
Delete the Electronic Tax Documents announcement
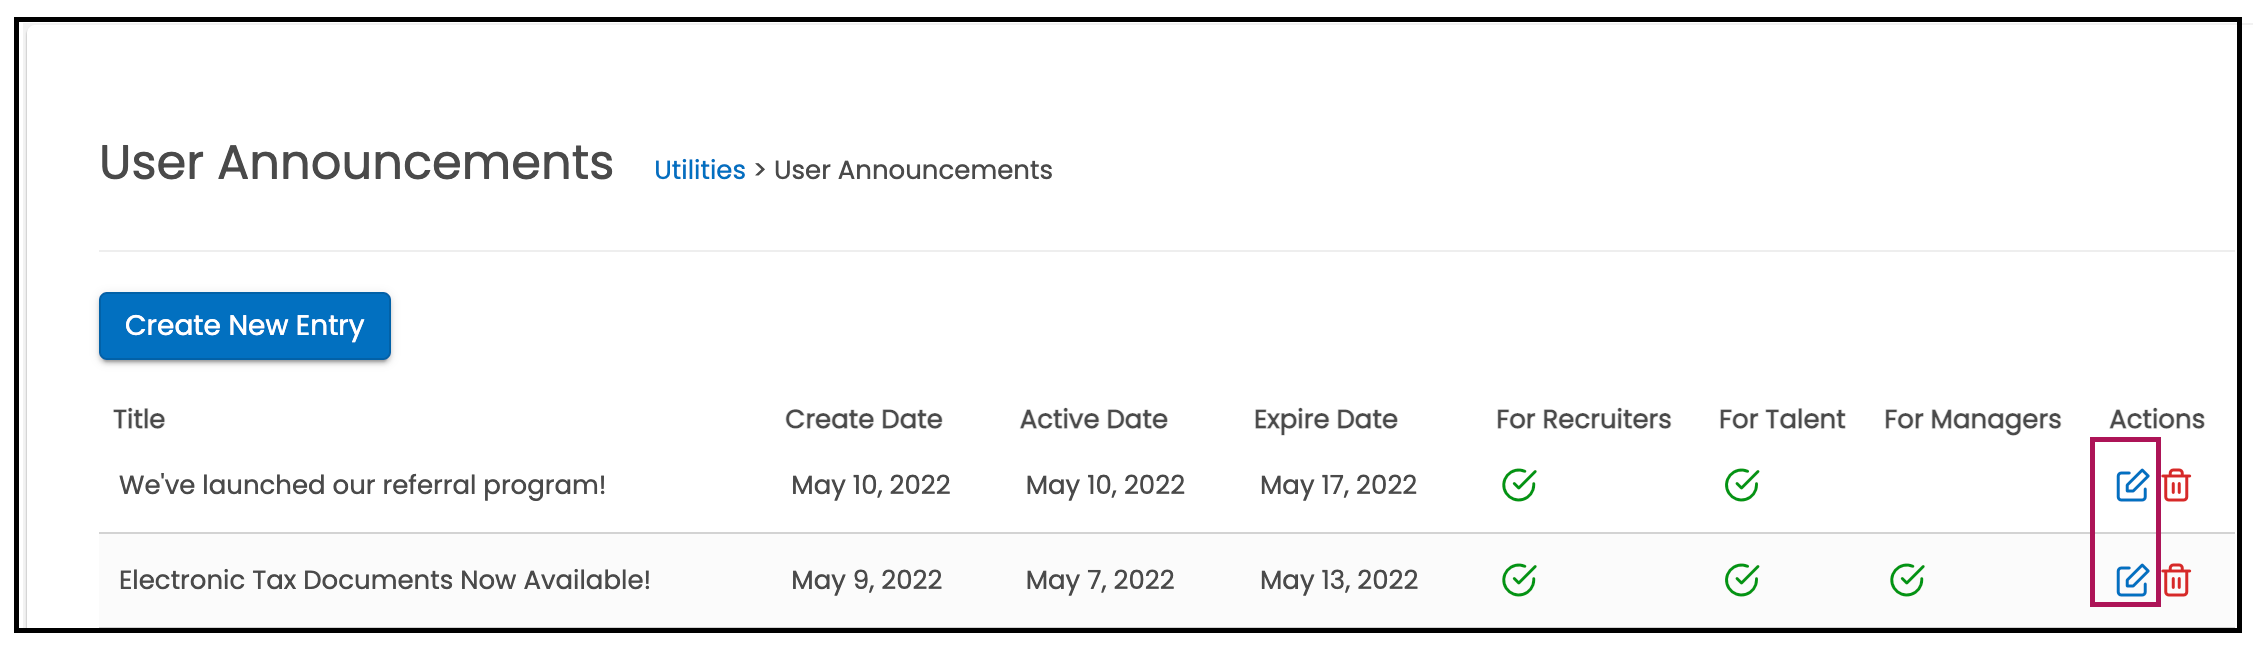[2176, 580]
